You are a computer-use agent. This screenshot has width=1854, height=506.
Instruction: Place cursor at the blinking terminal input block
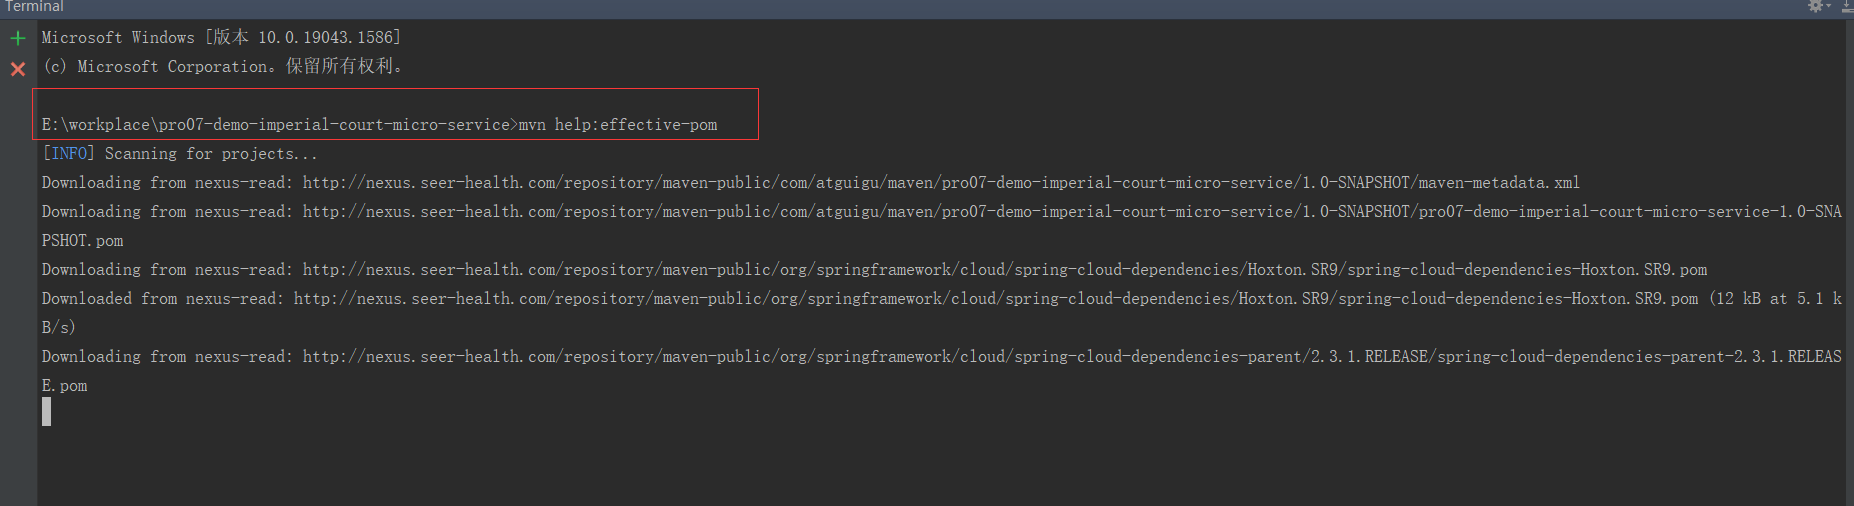tap(46, 412)
